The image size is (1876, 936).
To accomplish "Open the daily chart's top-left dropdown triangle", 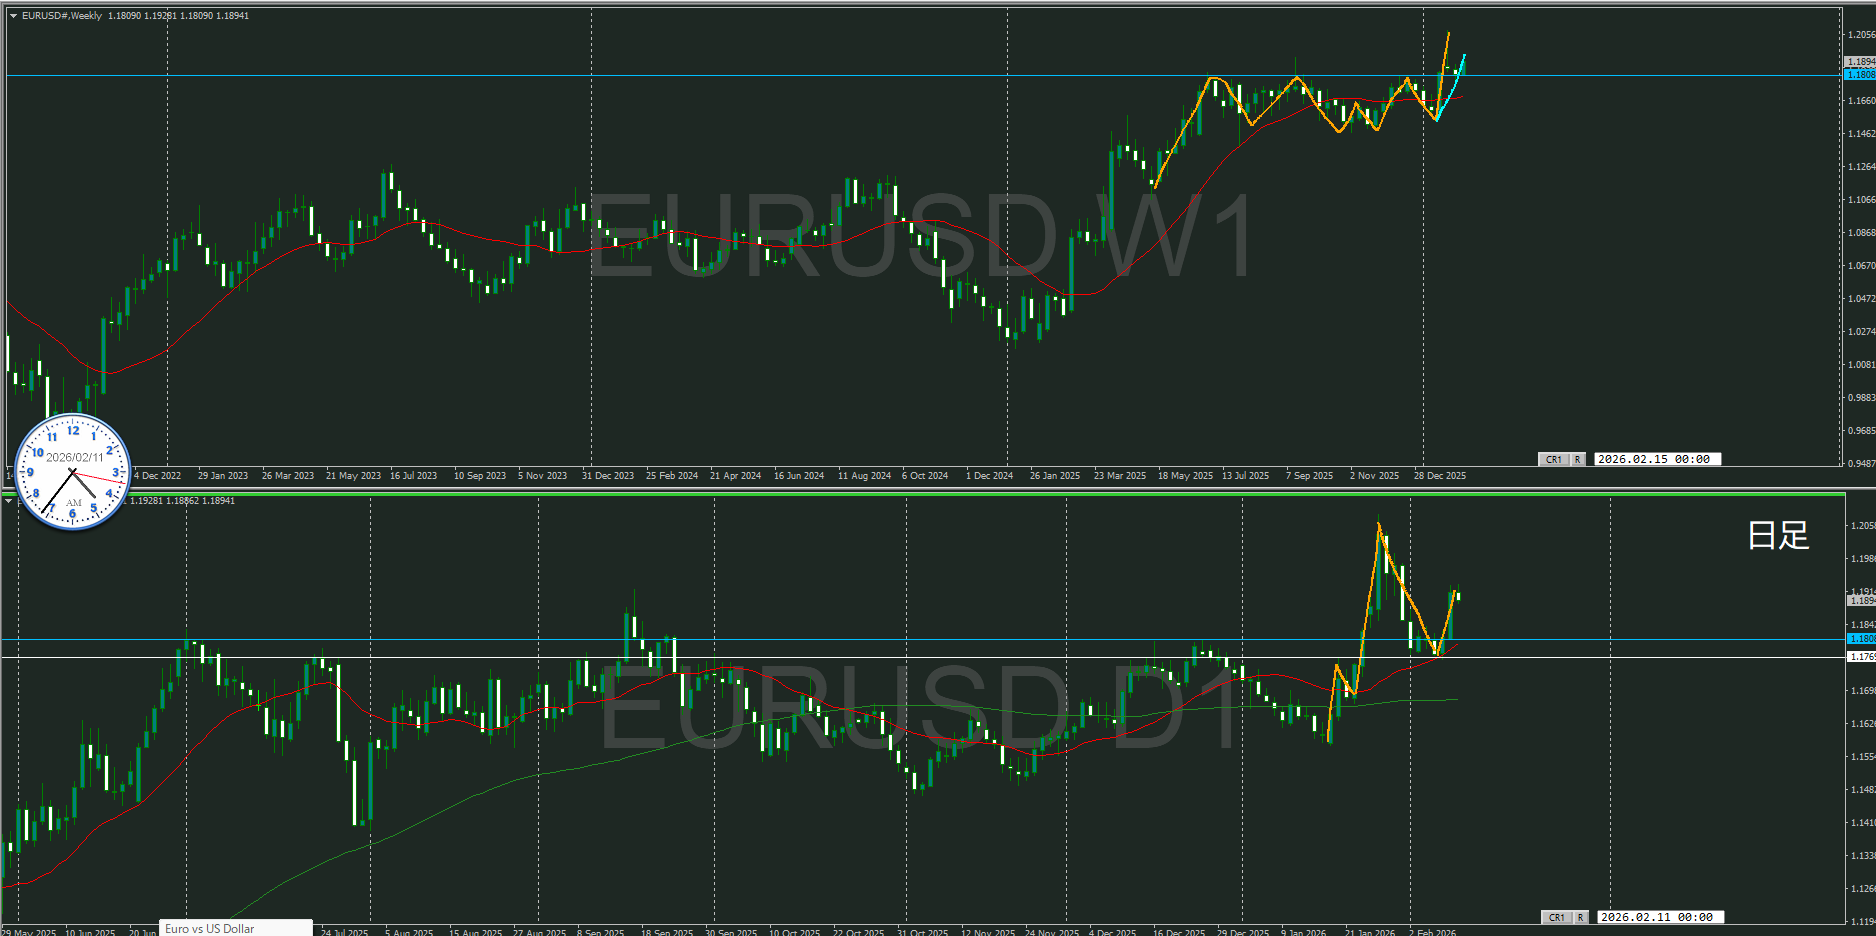I will pos(9,501).
